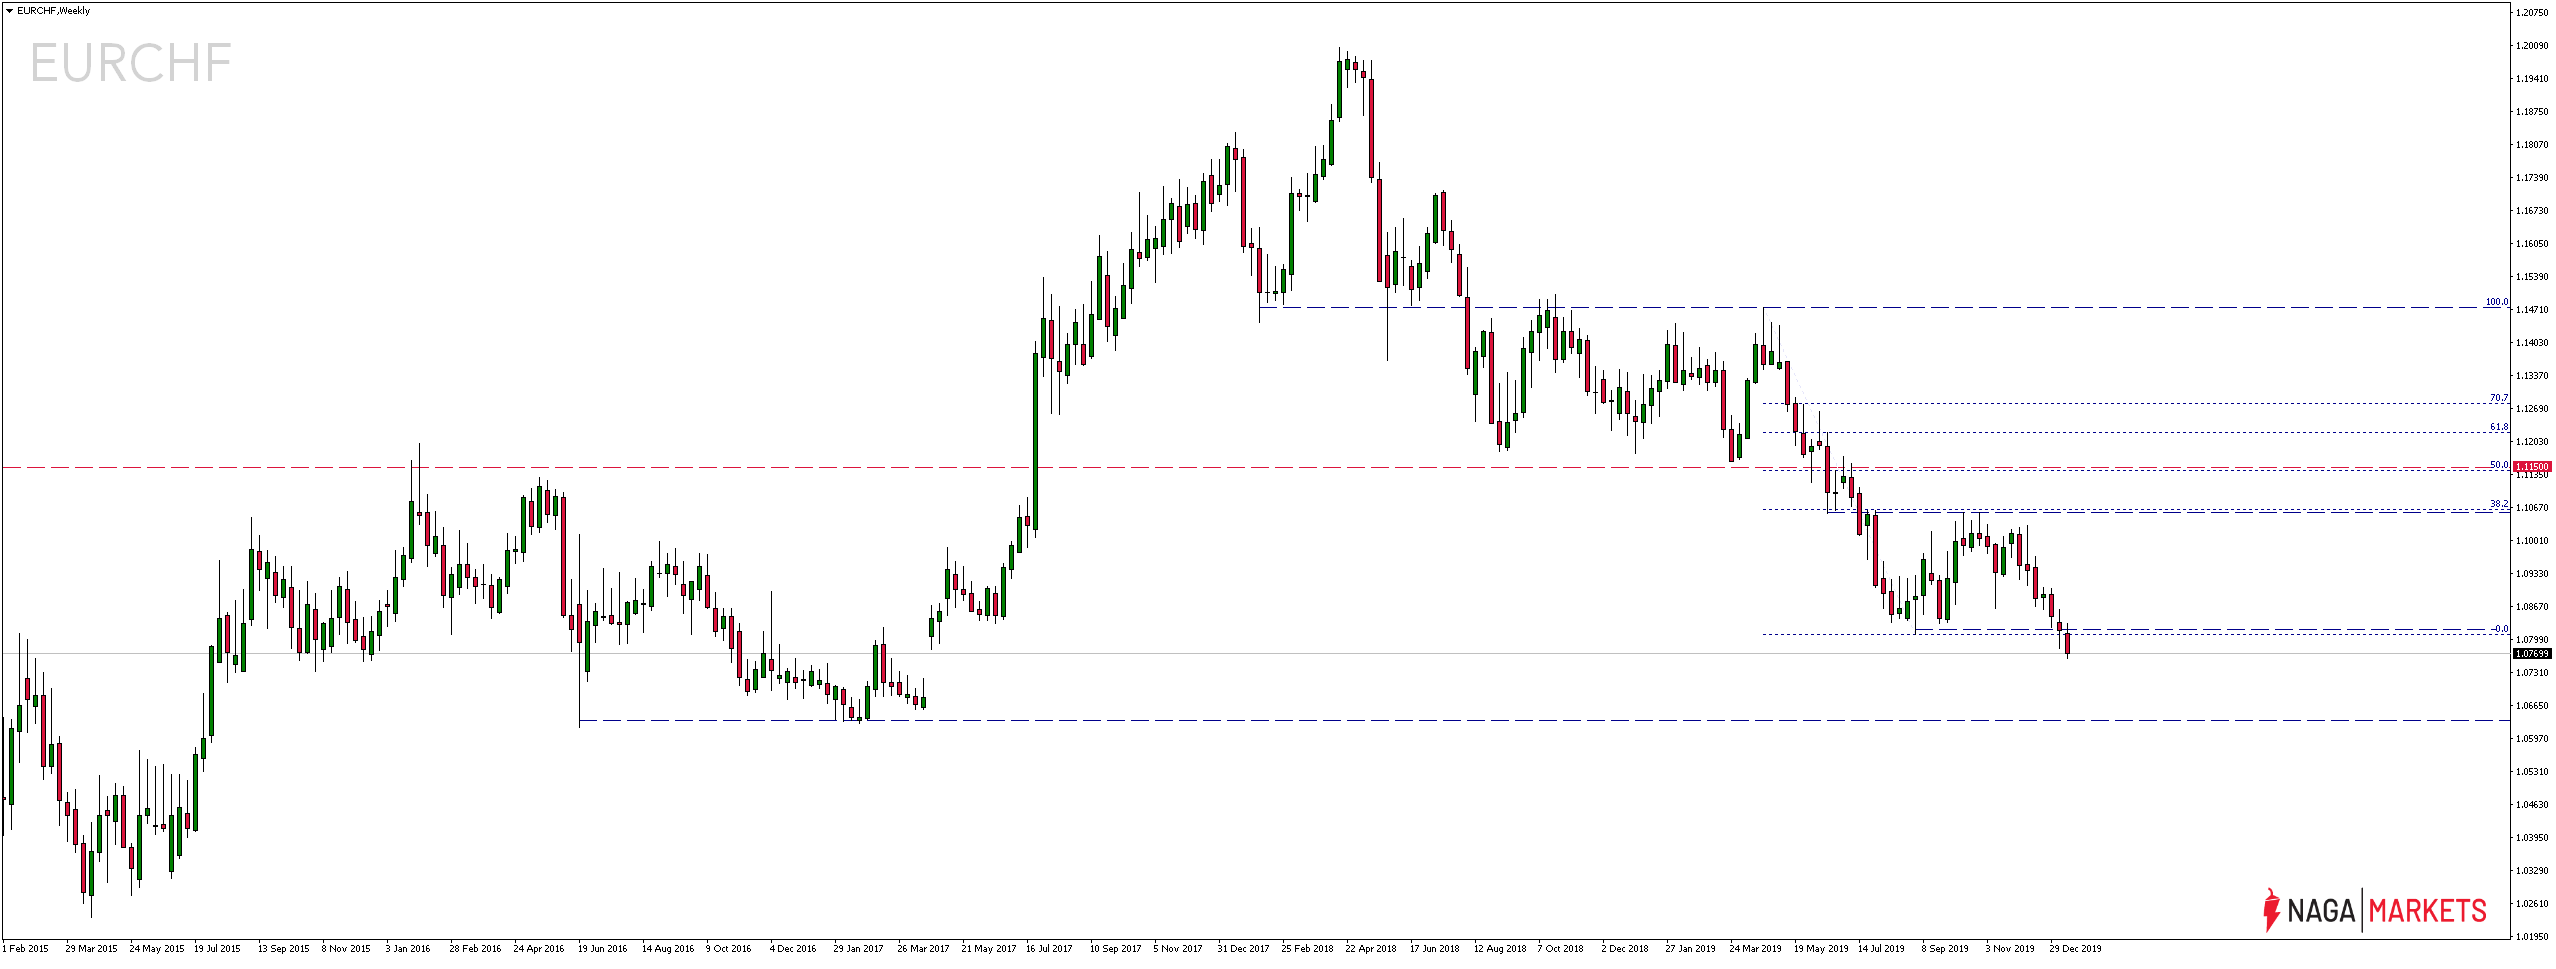Click the 1.03950 price on the scale

pyautogui.click(x=2531, y=838)
